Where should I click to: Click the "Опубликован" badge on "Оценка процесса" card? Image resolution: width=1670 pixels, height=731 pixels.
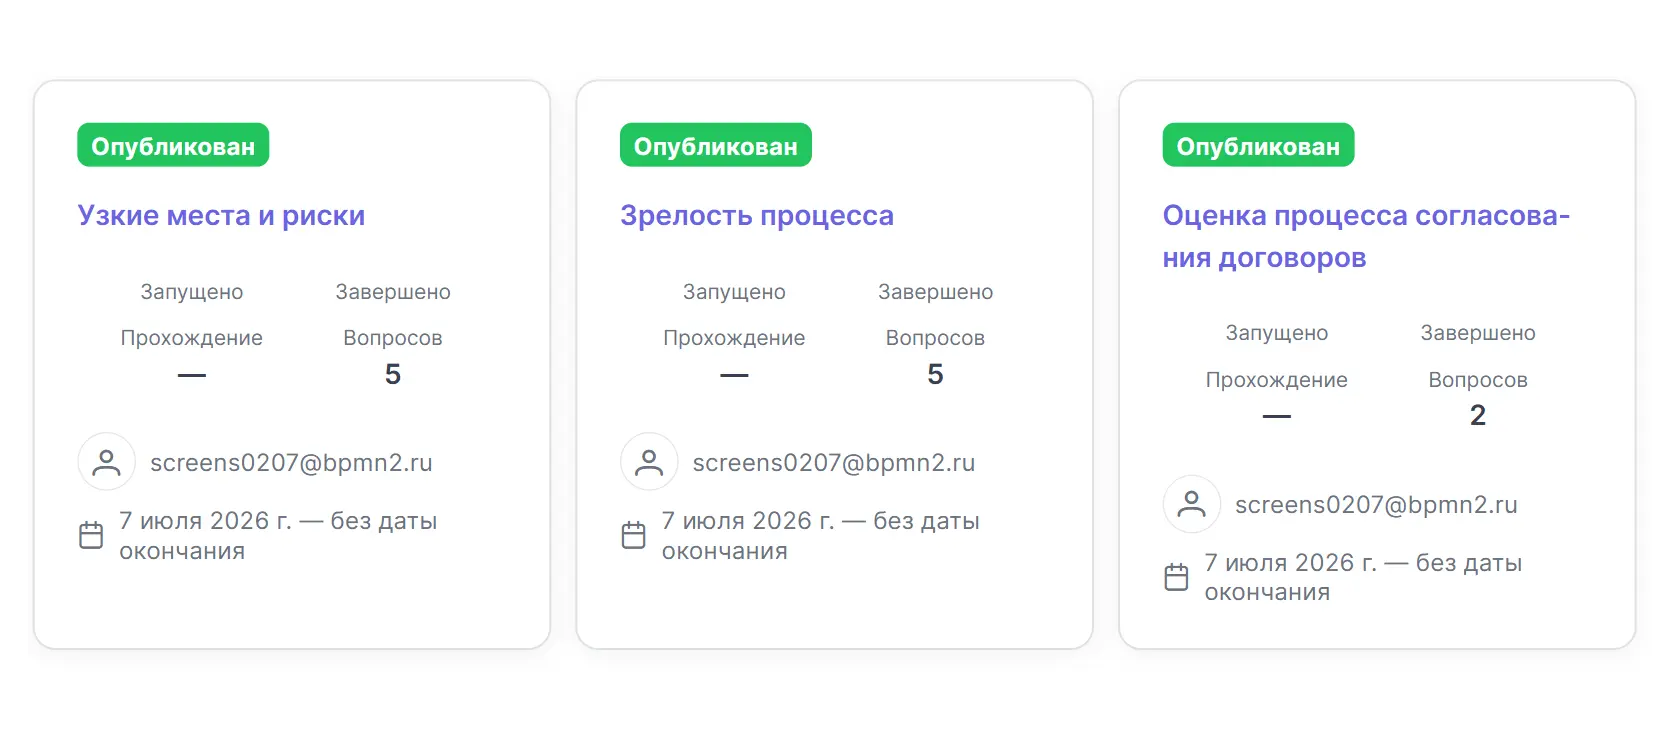(1258, 145)
